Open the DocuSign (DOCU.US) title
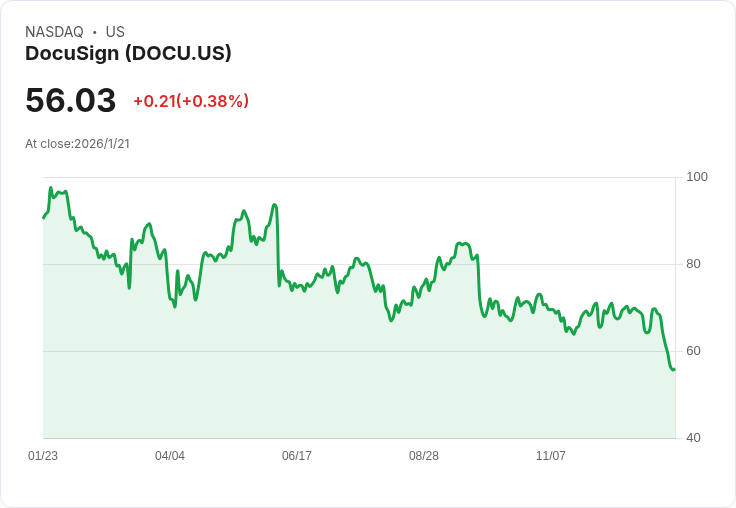 [x=128, y=54]
